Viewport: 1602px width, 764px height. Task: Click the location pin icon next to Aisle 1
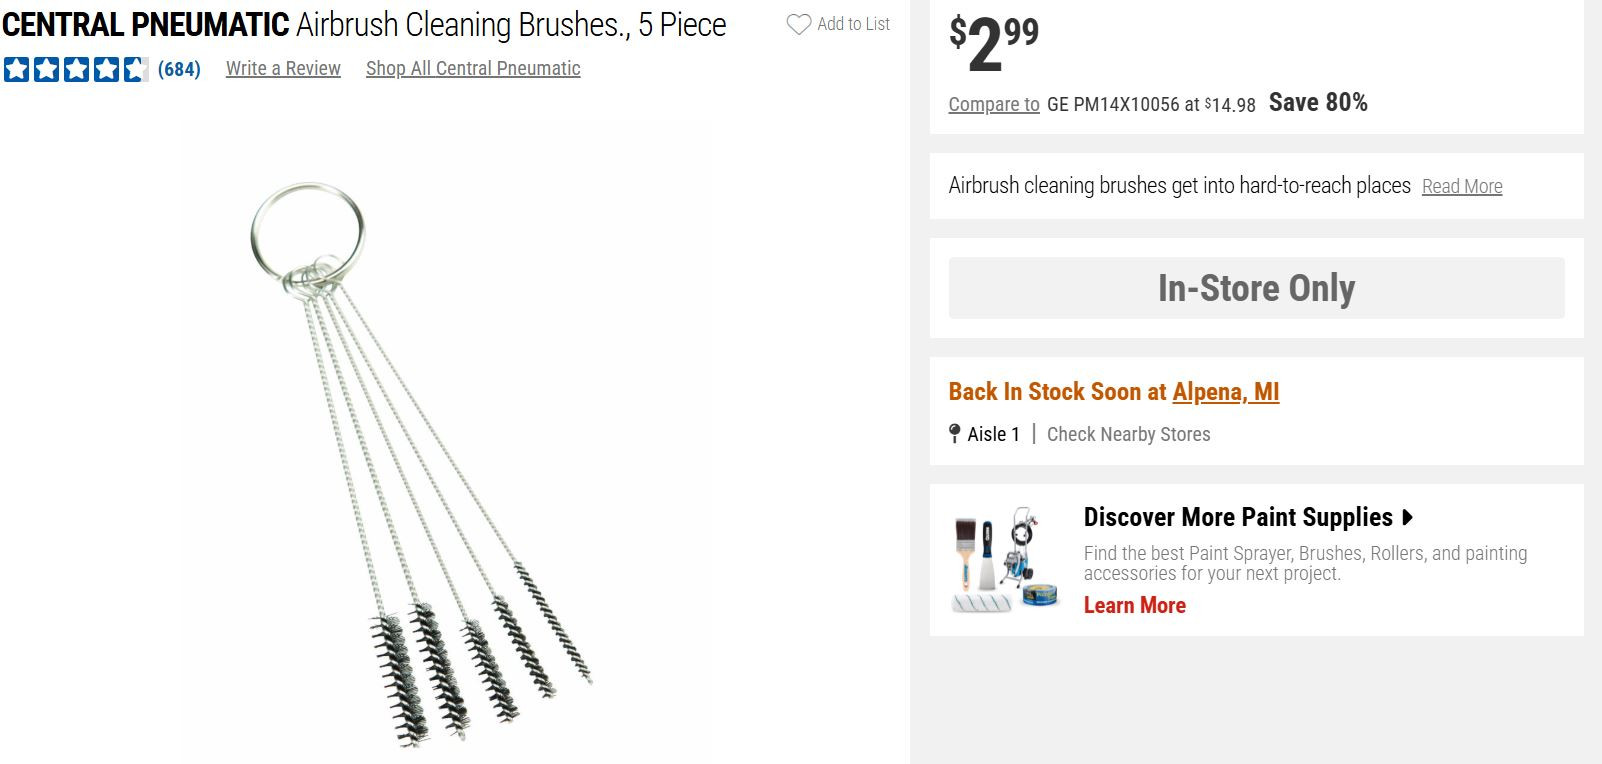click(x=955, y=433)
